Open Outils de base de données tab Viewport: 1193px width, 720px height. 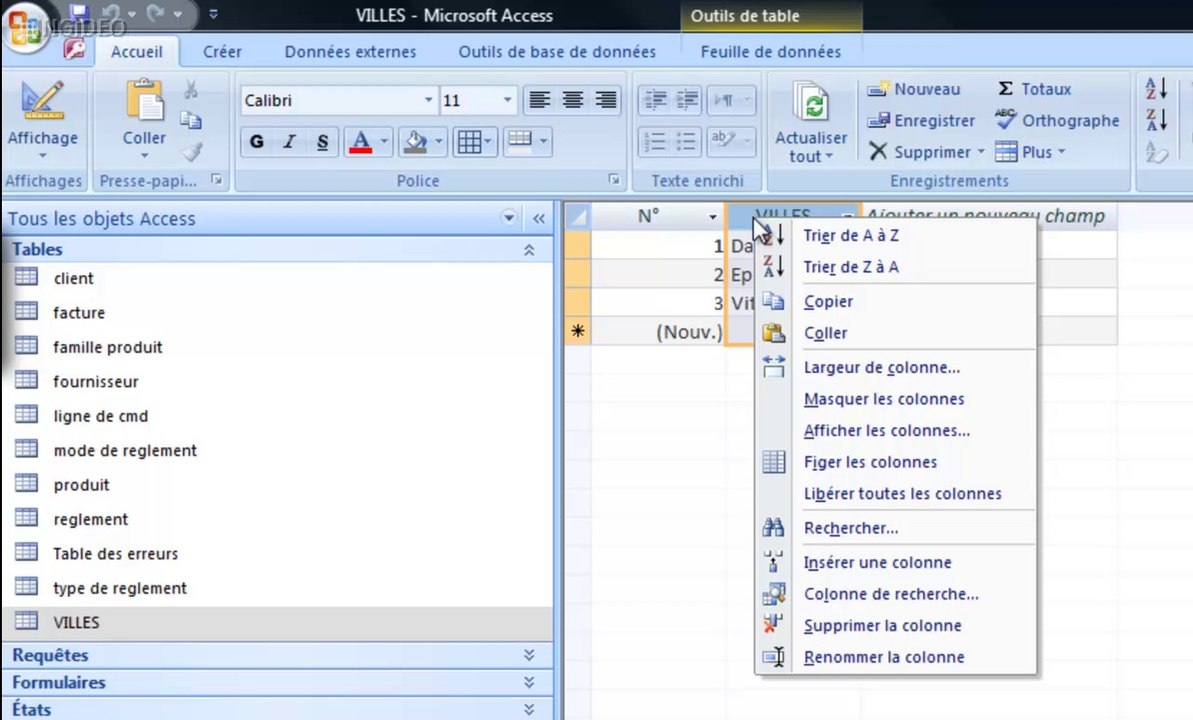557,52
